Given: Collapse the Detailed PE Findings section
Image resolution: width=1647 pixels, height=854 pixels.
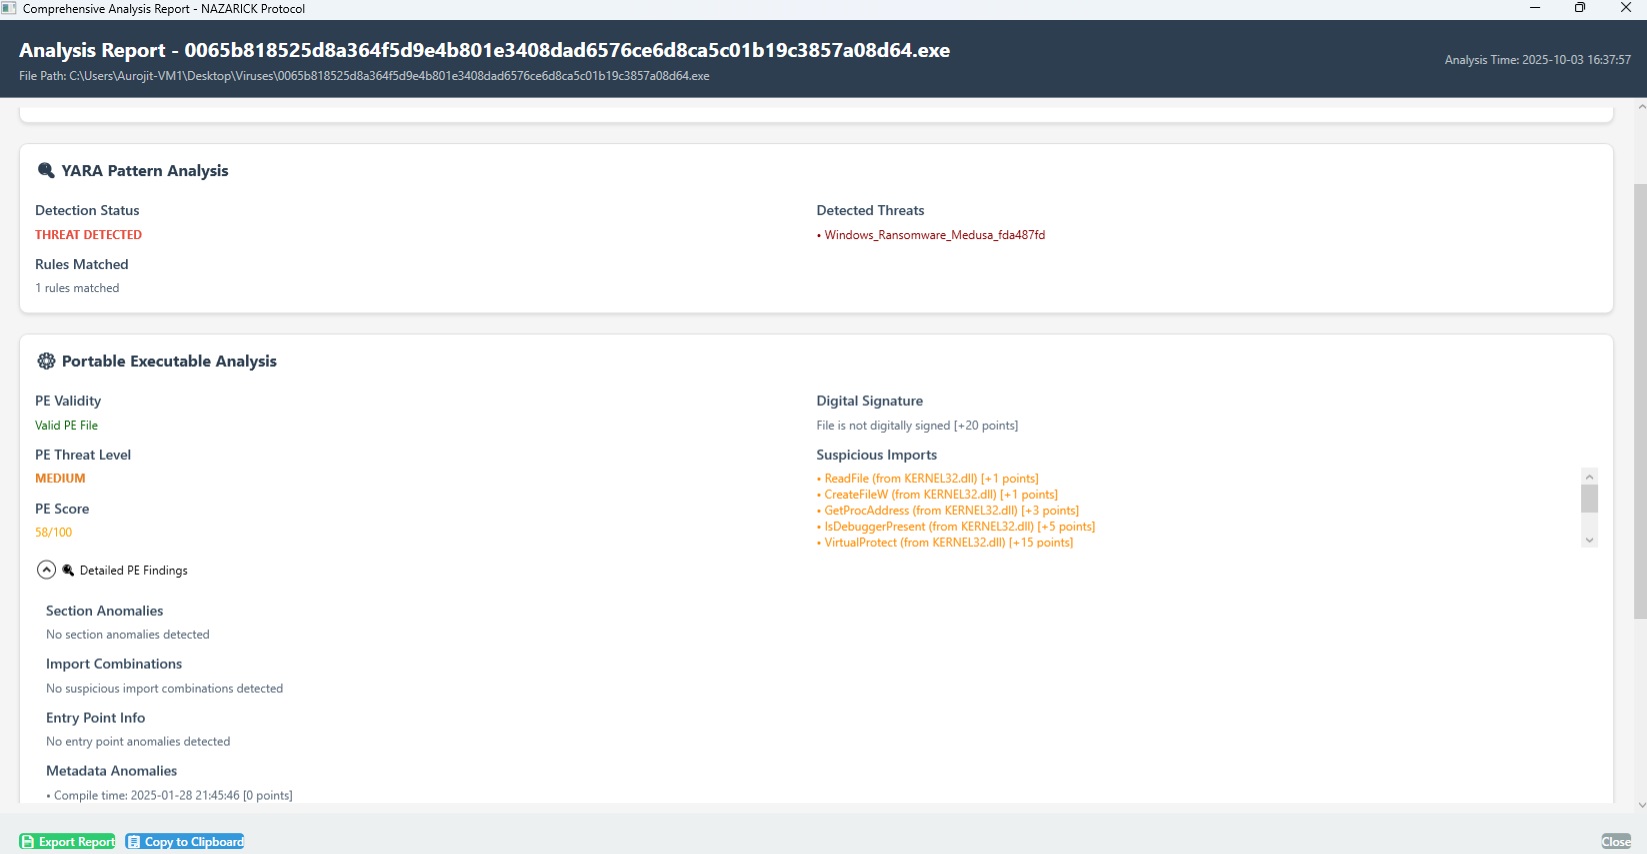Looking at the screenshot, I should pos(46,570).
